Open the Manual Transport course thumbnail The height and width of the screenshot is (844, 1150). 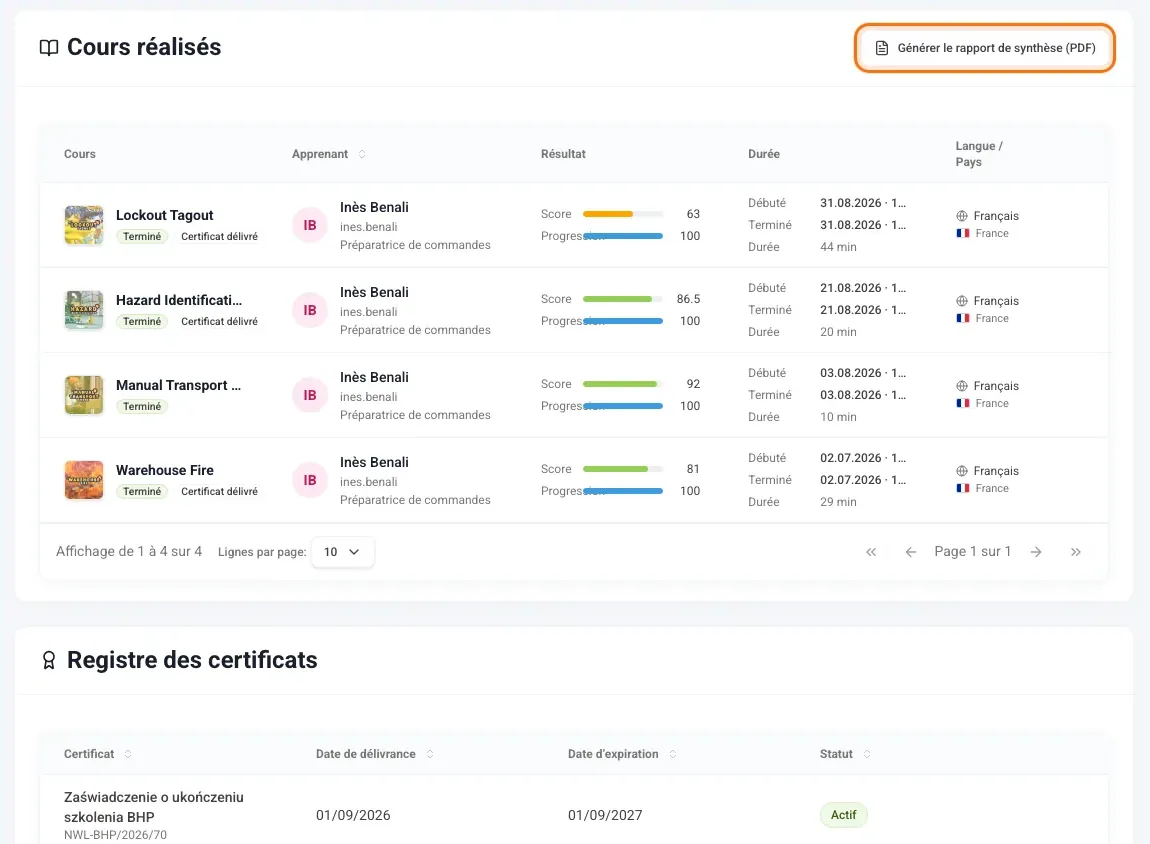[x=84, y=395]
